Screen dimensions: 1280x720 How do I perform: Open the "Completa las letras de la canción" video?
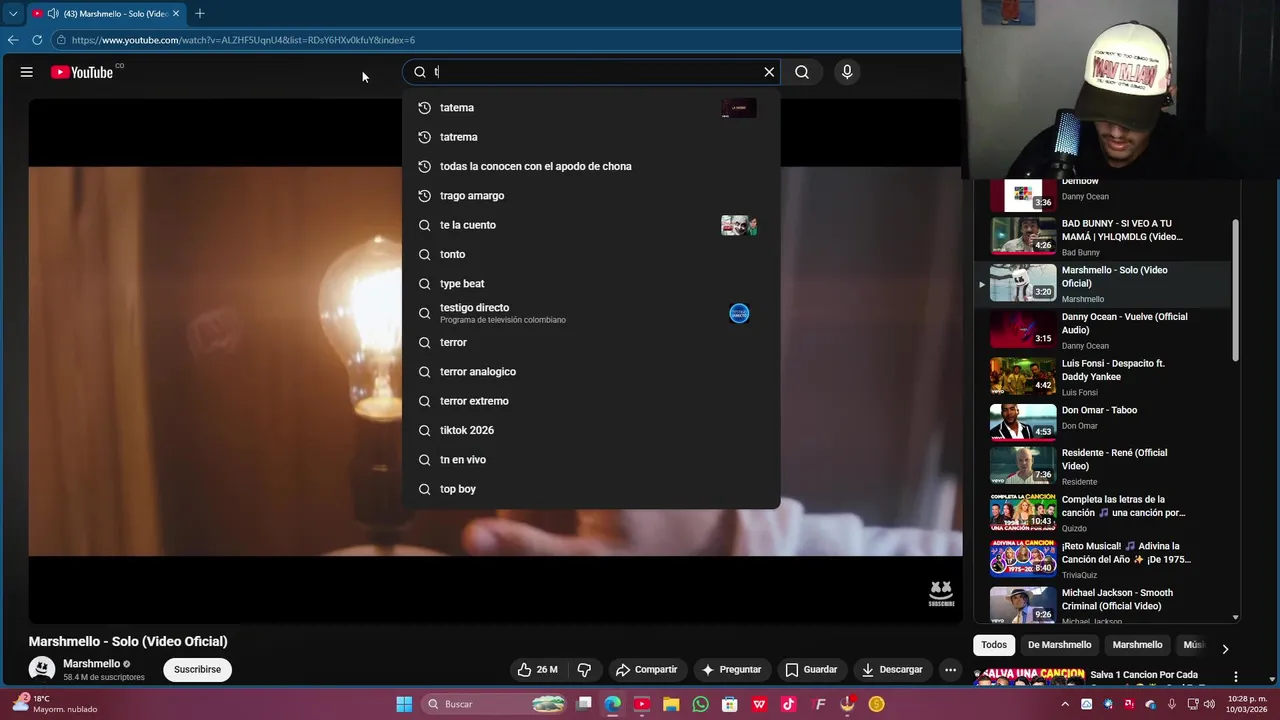pos(1104,512)
